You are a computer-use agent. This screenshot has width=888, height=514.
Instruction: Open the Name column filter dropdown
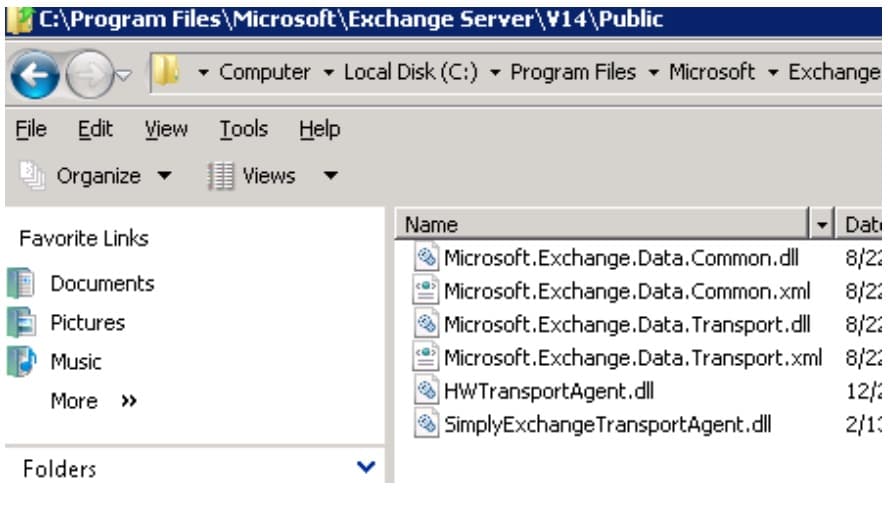coord(823,225)
